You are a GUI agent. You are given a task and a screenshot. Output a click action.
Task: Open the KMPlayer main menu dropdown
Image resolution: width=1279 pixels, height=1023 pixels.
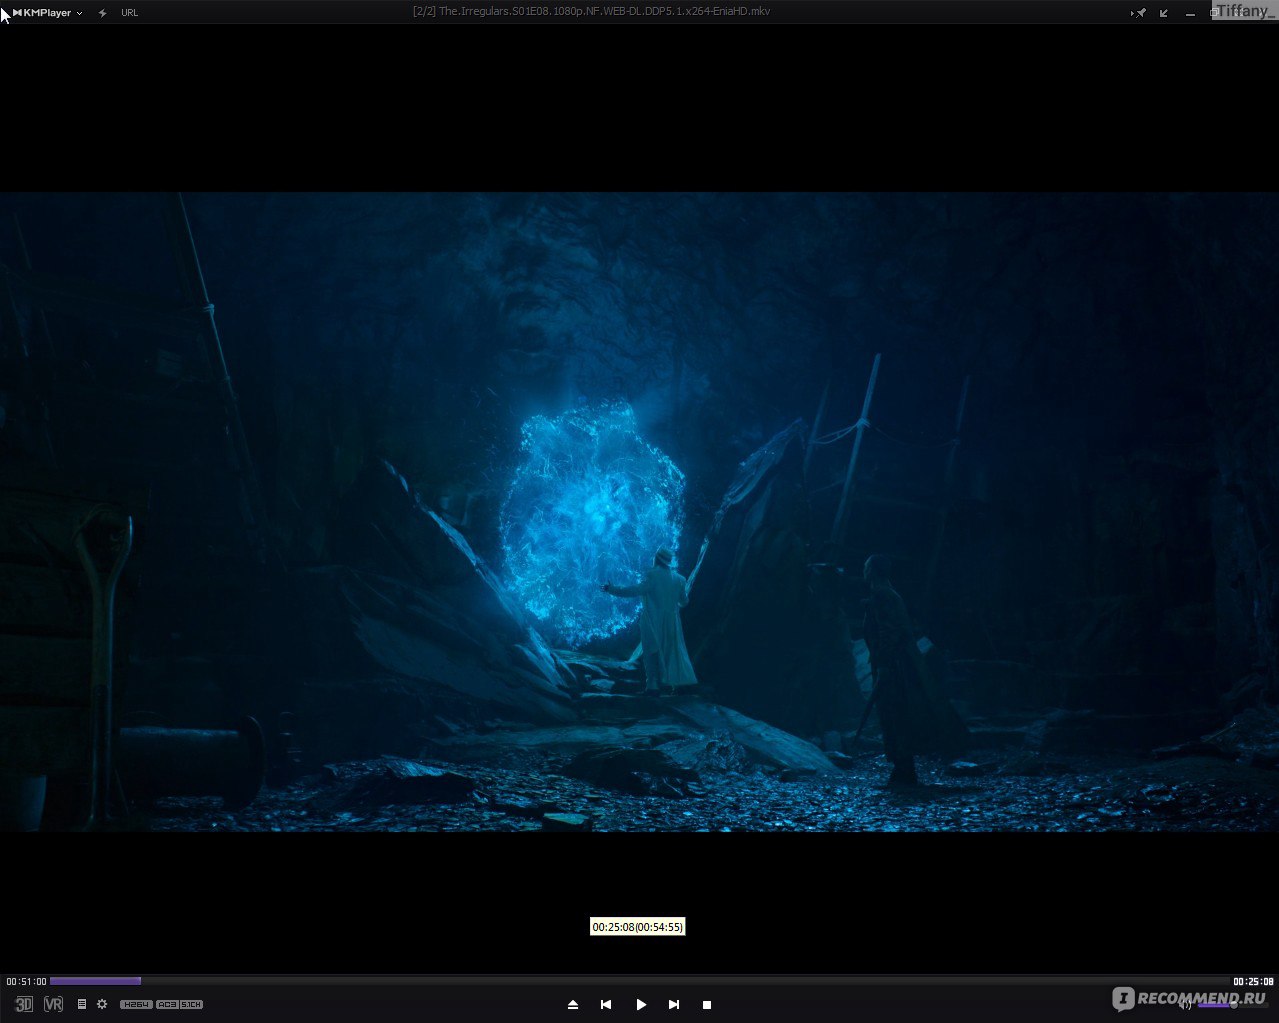click(x=47, y=13)
